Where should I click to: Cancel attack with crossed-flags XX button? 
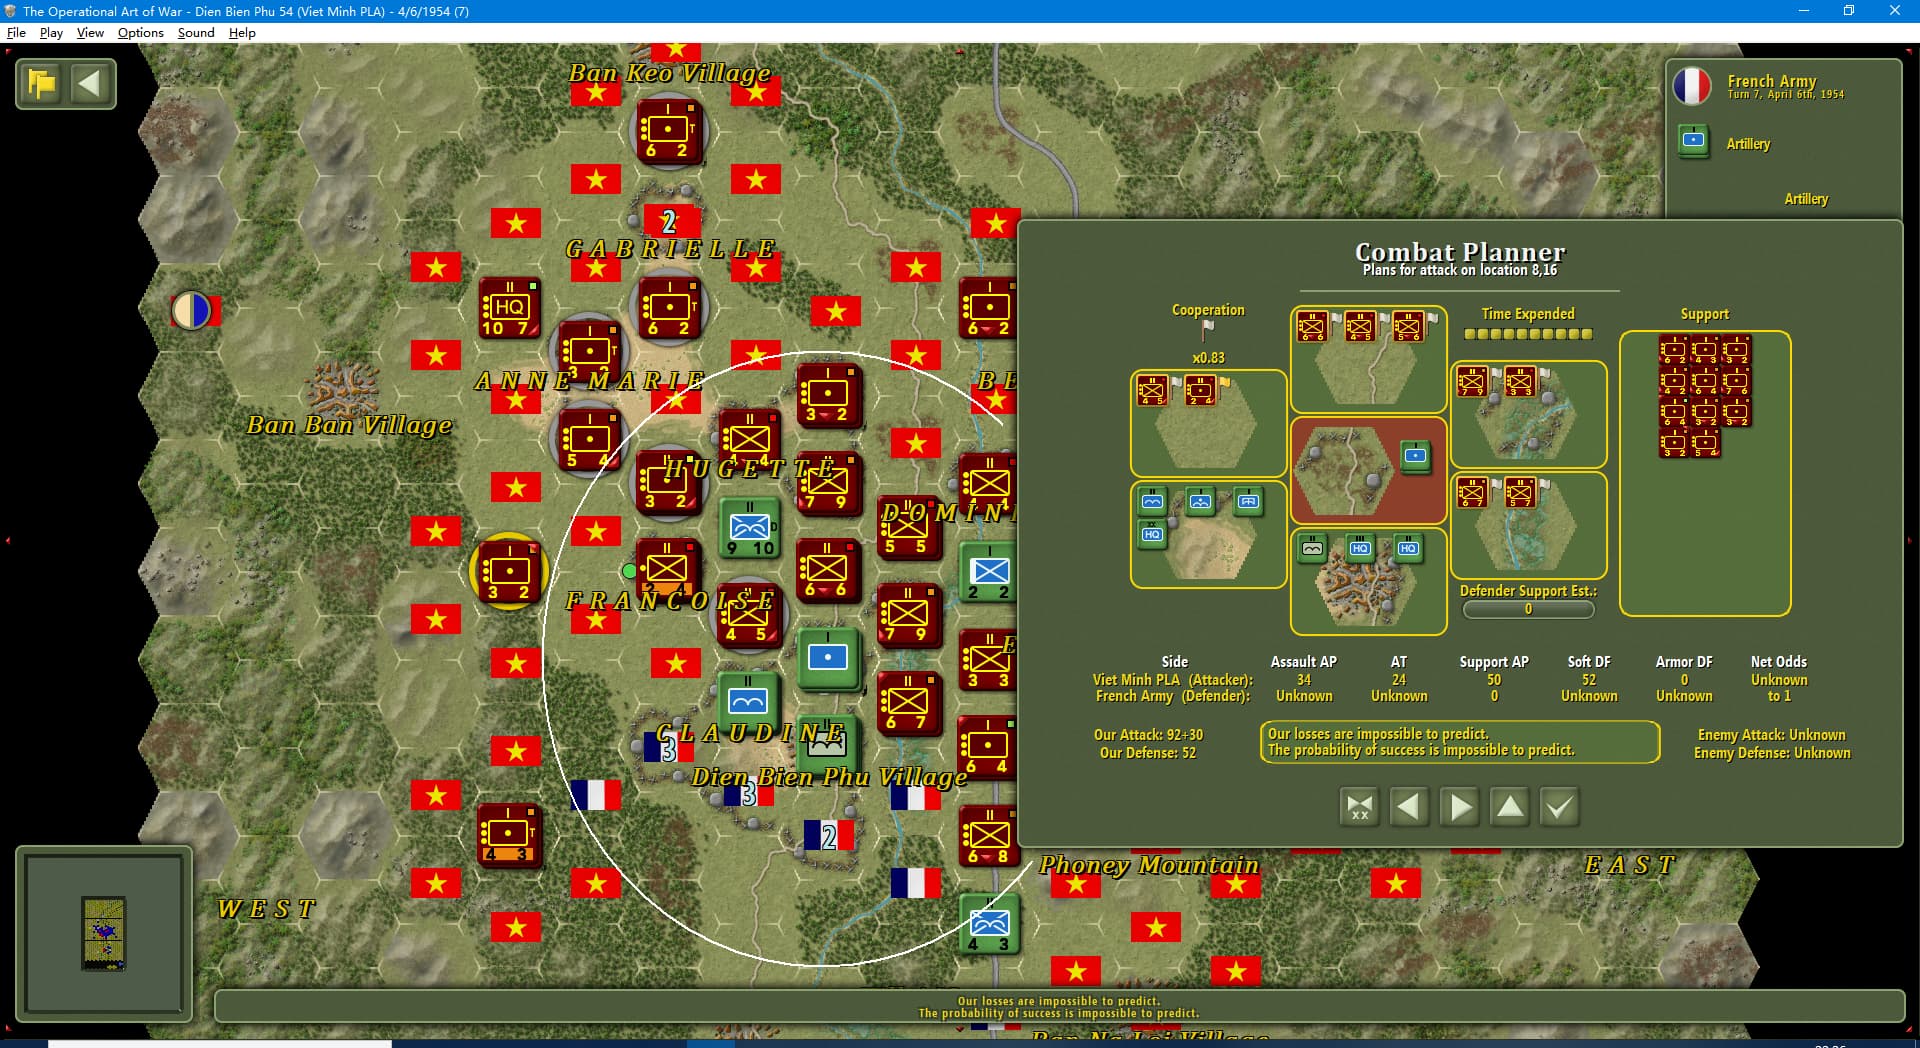point(1359,806)
